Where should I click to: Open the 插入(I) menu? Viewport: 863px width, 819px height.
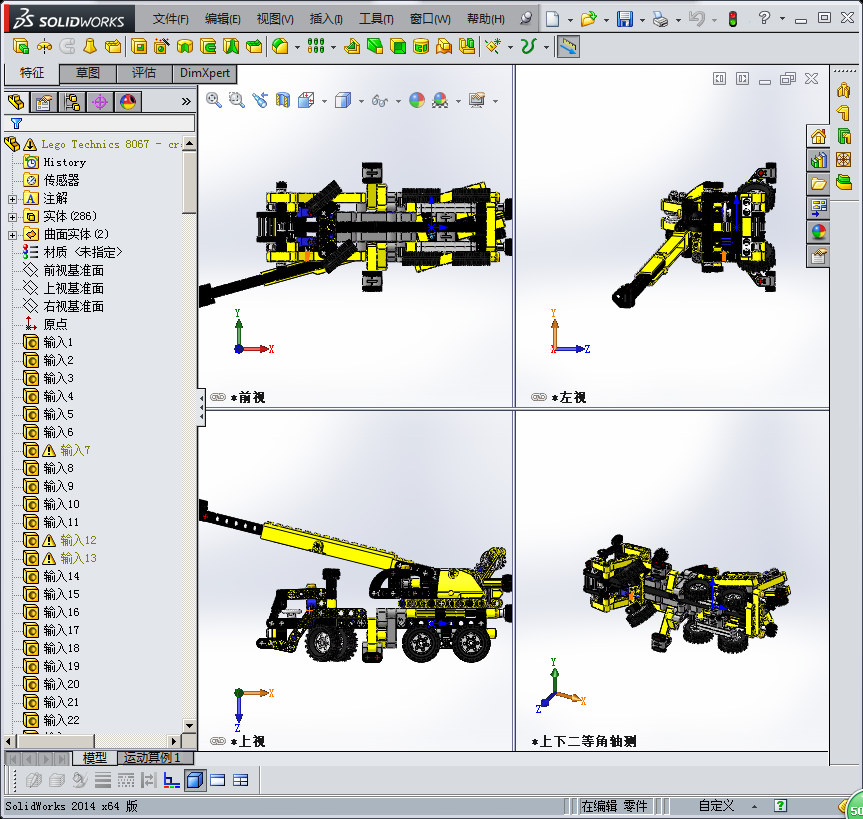pyautogui.click(x=326, y=19)
